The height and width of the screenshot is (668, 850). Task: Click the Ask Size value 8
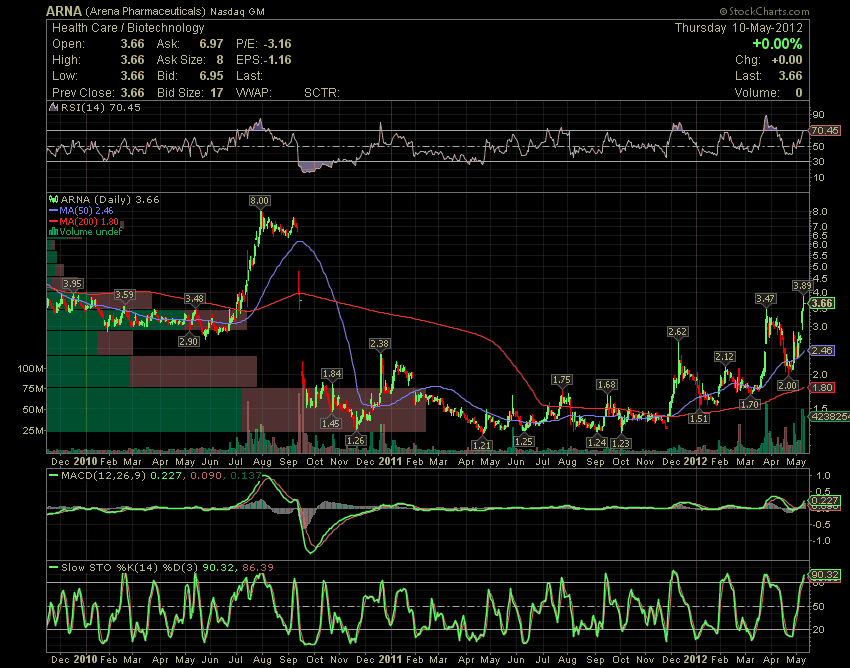pos(220,60)
